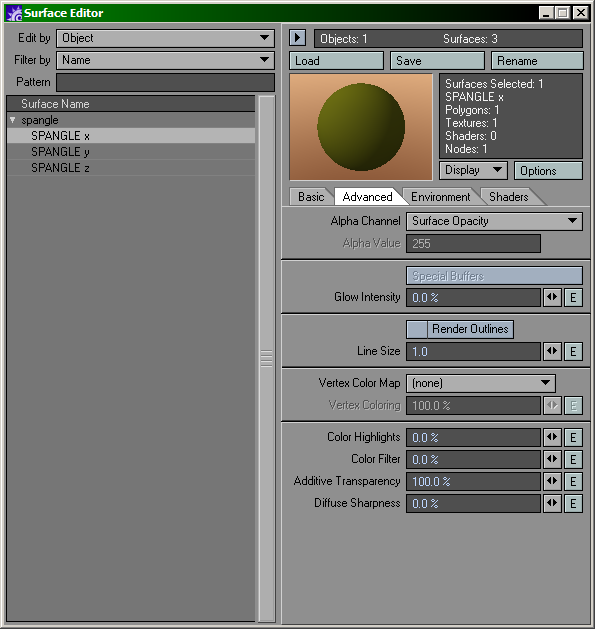Collapse the spangle object tree
This screenshot has width=595, height=629.
point(12,120)
